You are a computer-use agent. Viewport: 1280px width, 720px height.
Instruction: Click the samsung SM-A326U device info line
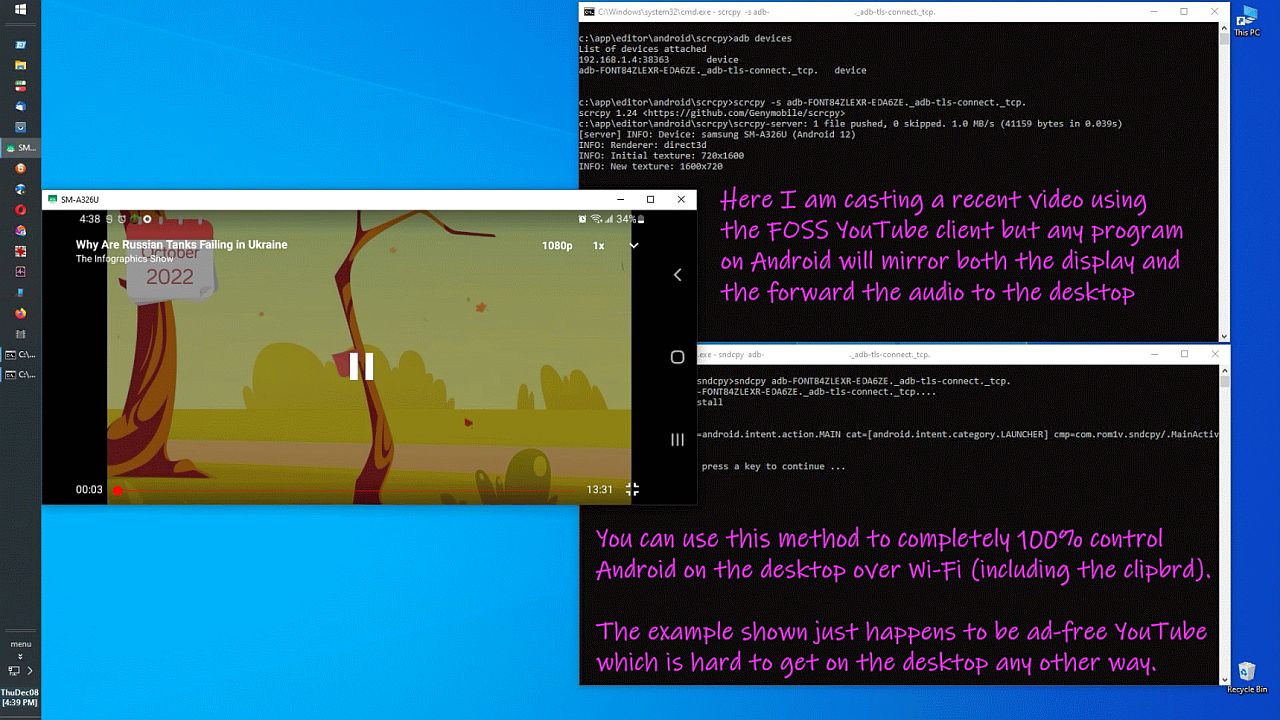[x=717, y=134]
